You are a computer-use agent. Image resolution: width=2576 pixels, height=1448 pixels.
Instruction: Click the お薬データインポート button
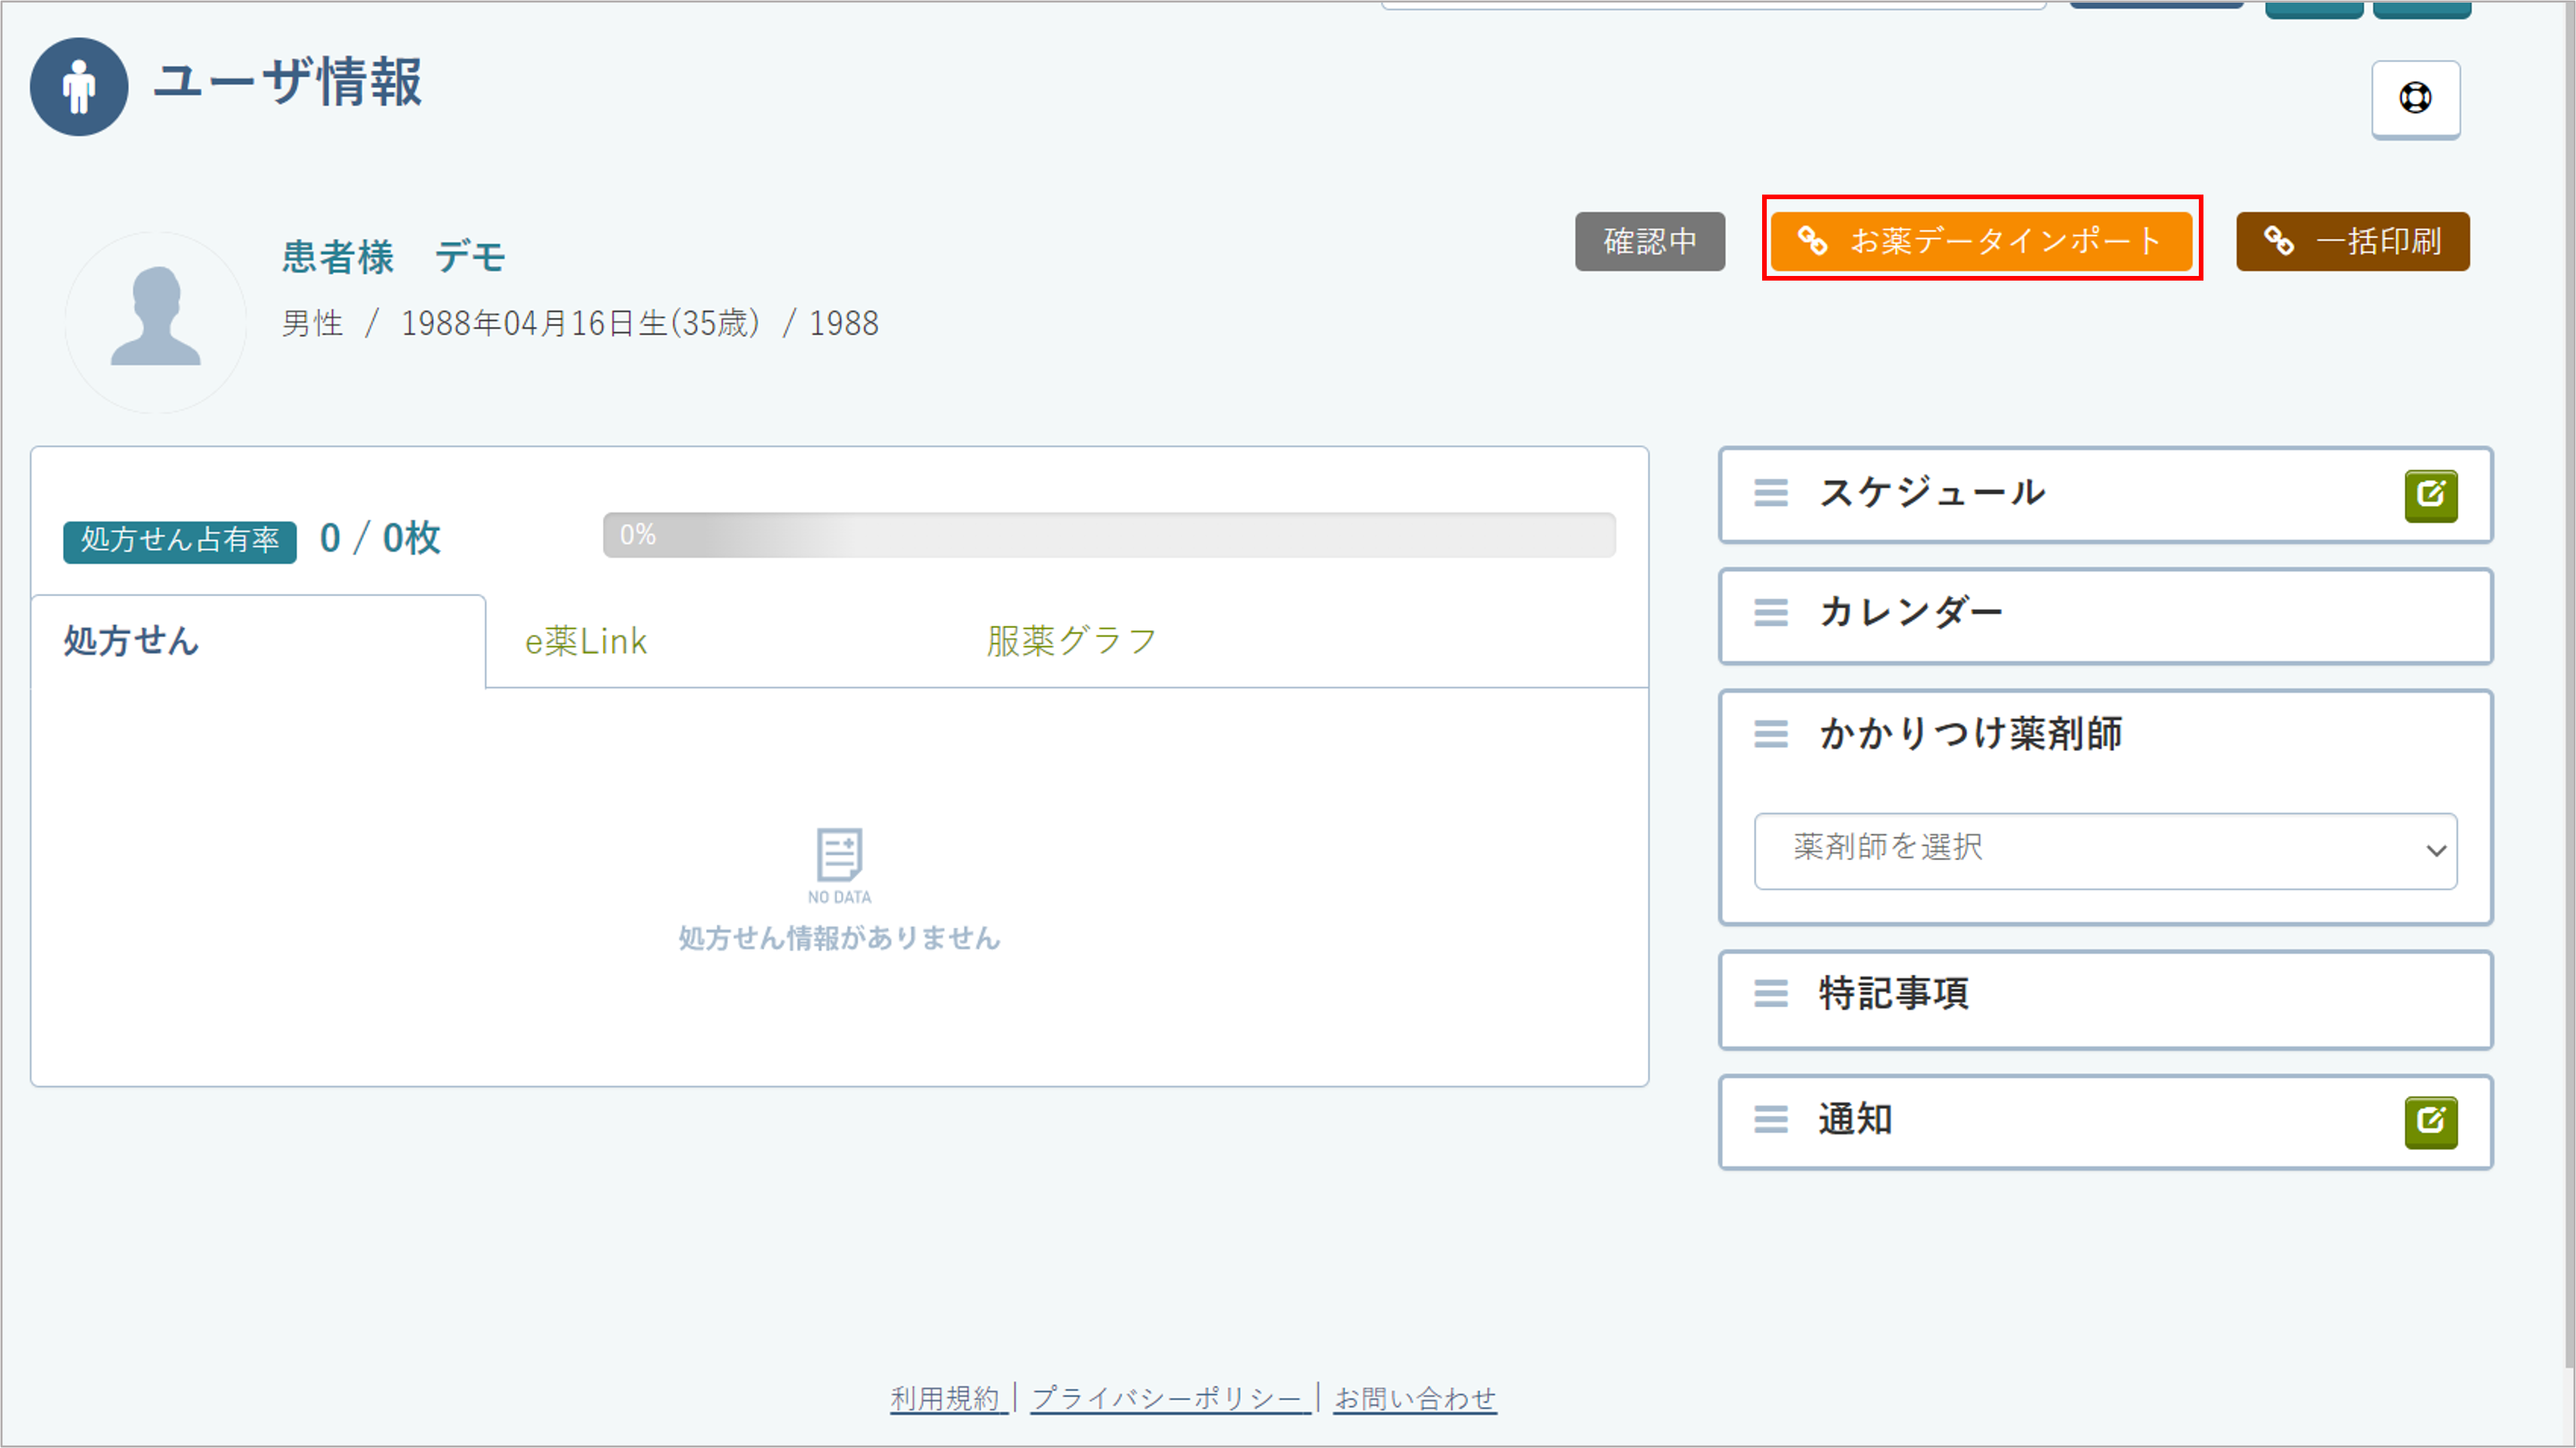1981,241
